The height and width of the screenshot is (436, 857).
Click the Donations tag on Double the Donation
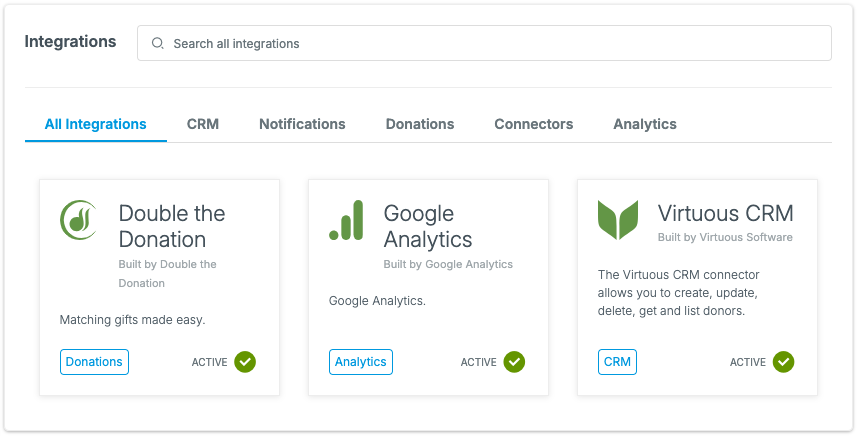pos(94,362)
